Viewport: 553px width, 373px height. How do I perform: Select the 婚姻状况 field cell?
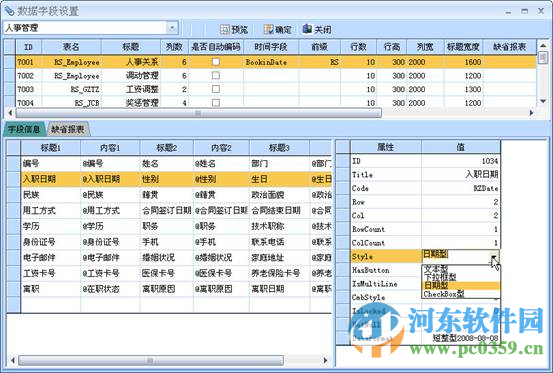(x=166, y=257)
